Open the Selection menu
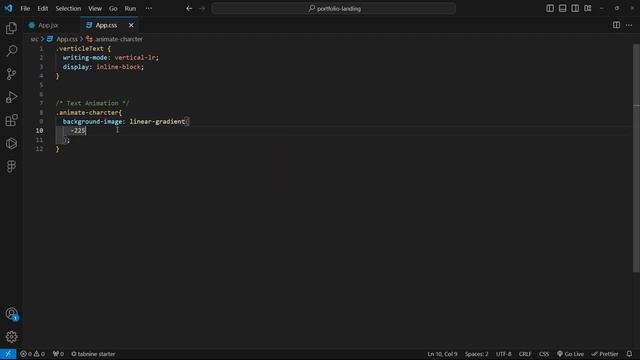 68,8
